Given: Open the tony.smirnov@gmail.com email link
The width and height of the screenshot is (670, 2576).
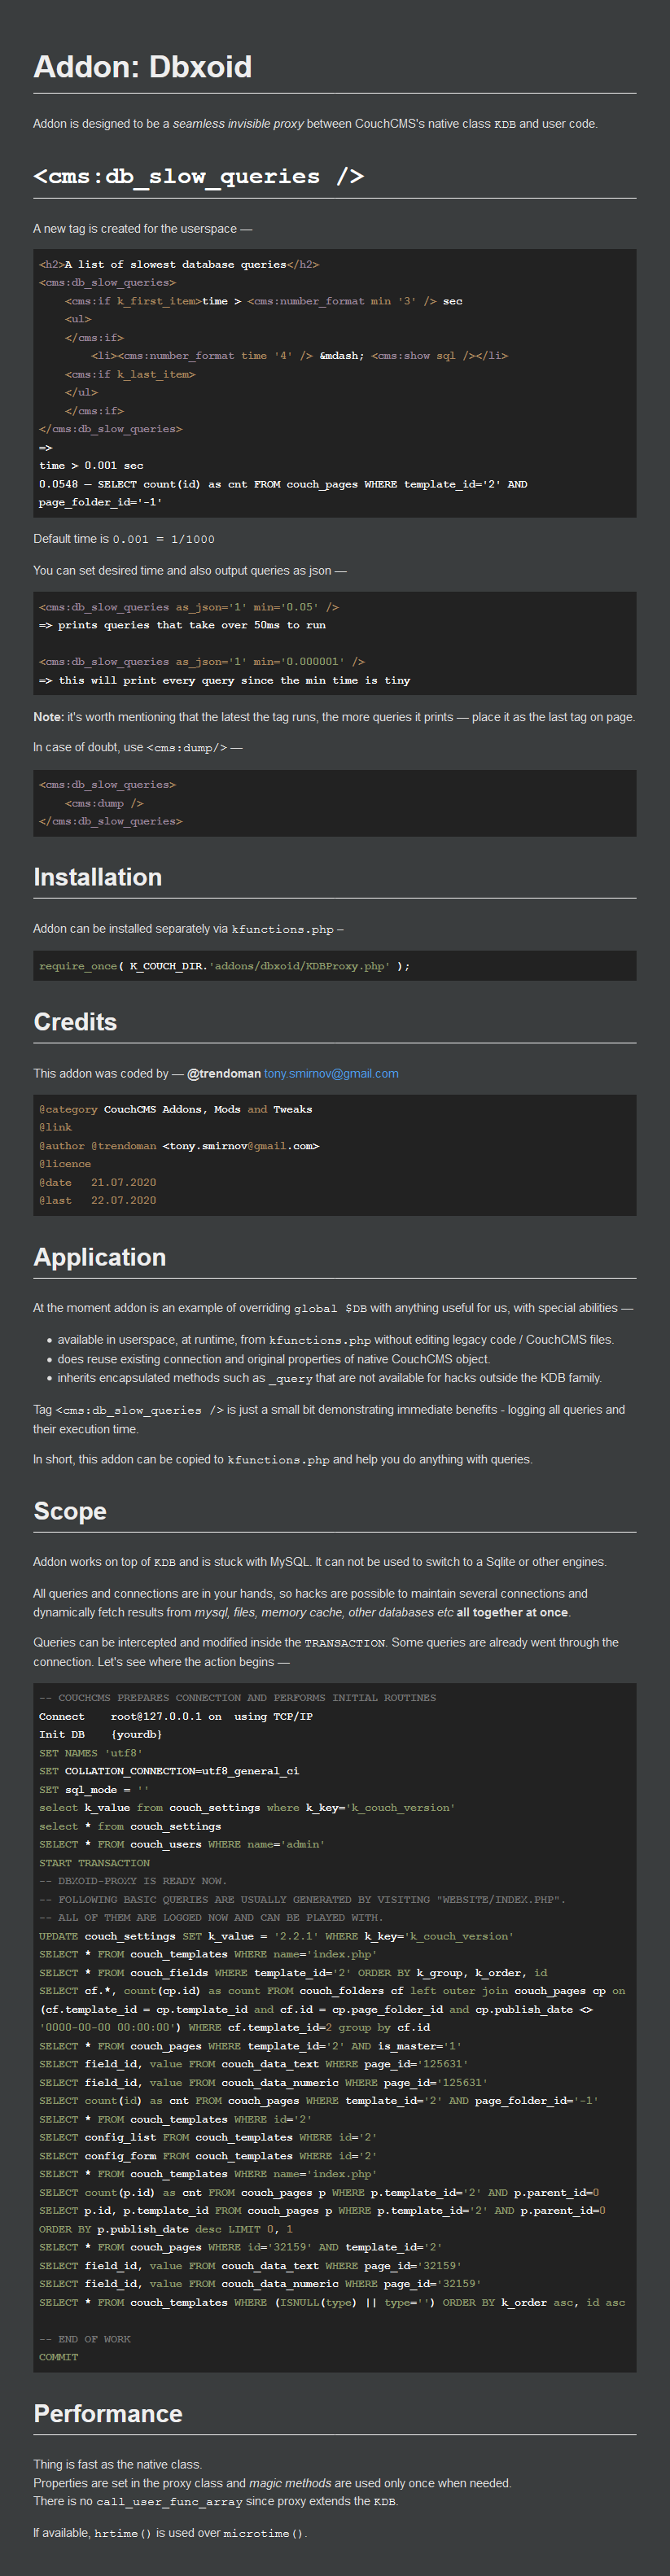Looking at the screenshot, I should (331, 1073).
